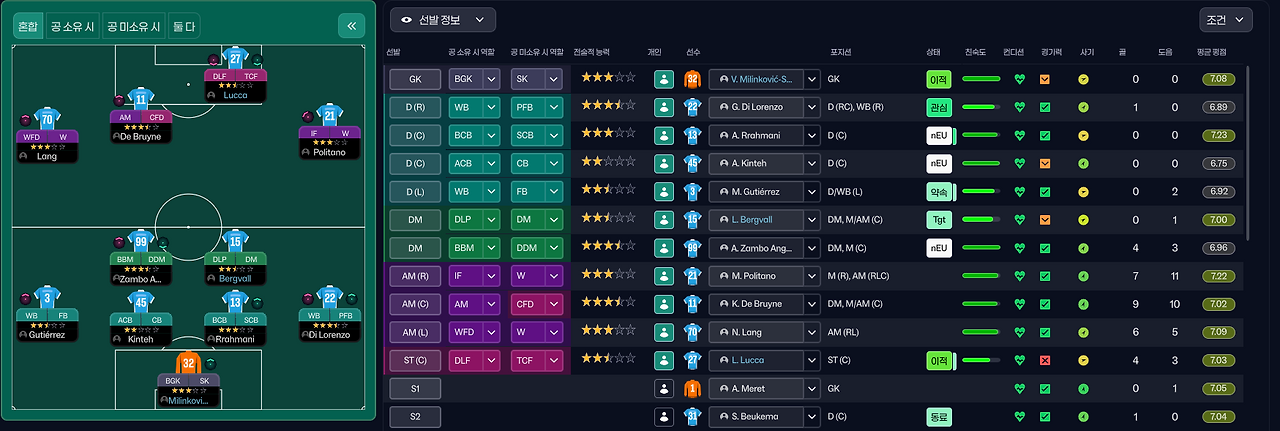This screenshot has width=1280, height=431.
Task: Collapse the pitch panel with double chevron
Action: (x=351, y=26)
